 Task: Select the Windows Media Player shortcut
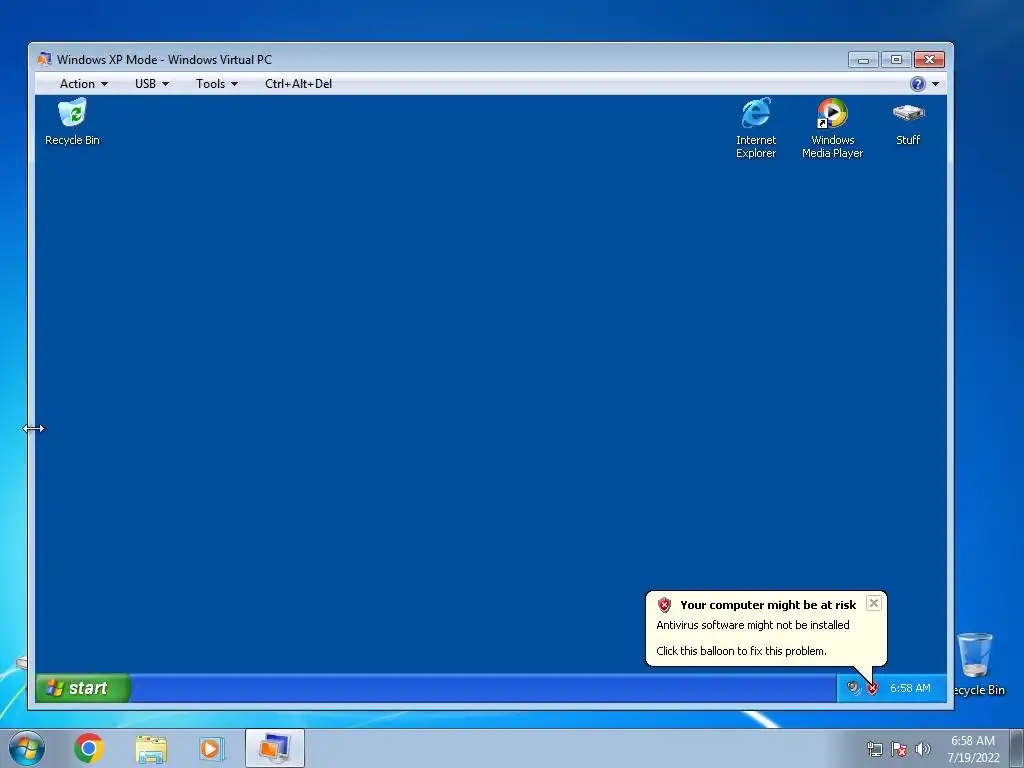click(832, 128)
